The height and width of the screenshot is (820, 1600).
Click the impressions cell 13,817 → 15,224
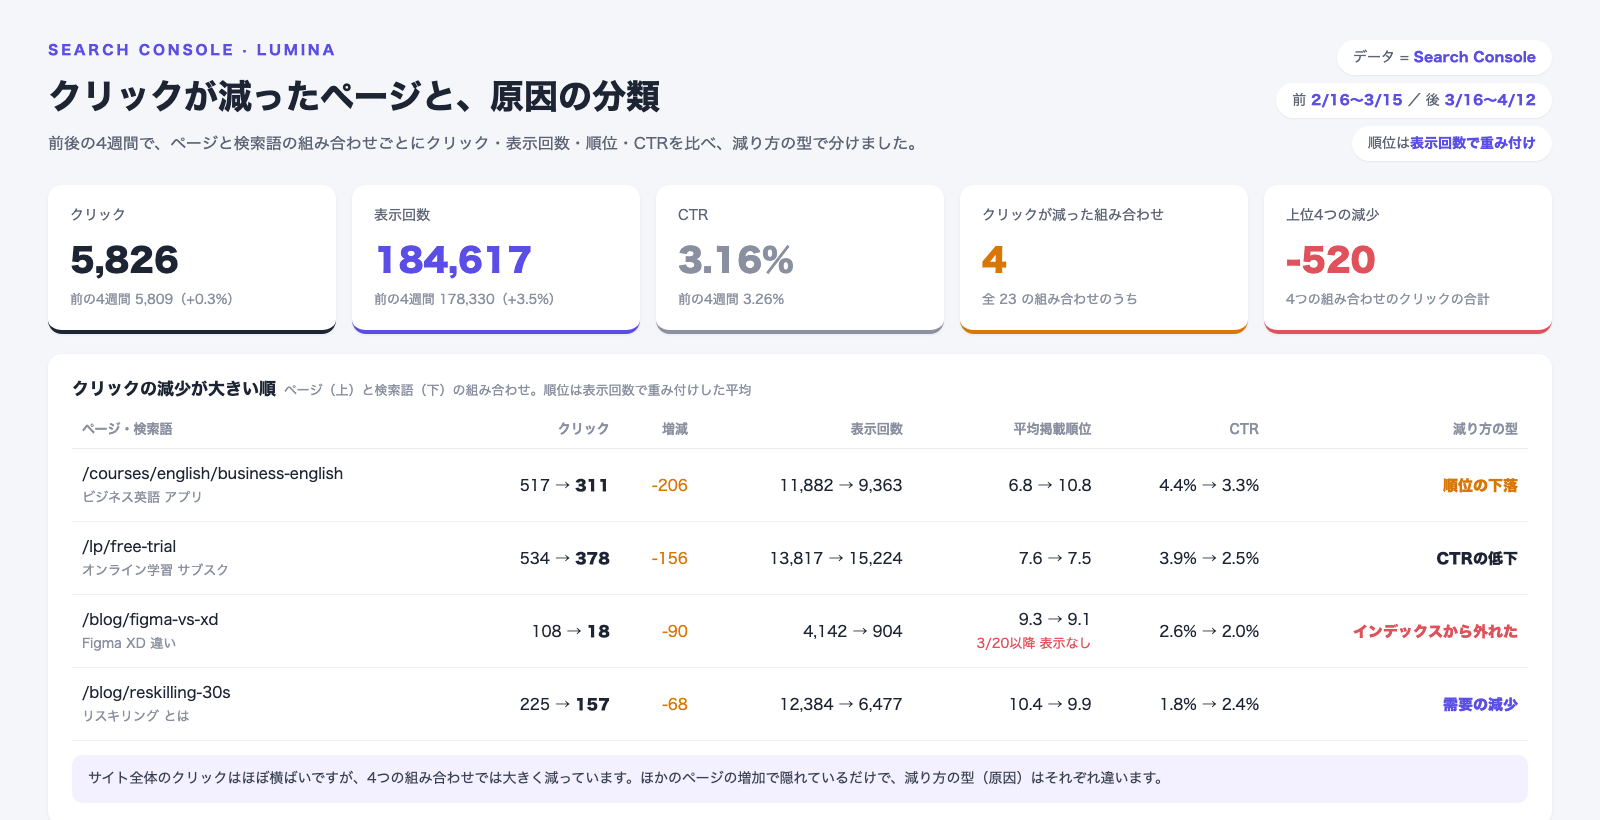point(836,558)
